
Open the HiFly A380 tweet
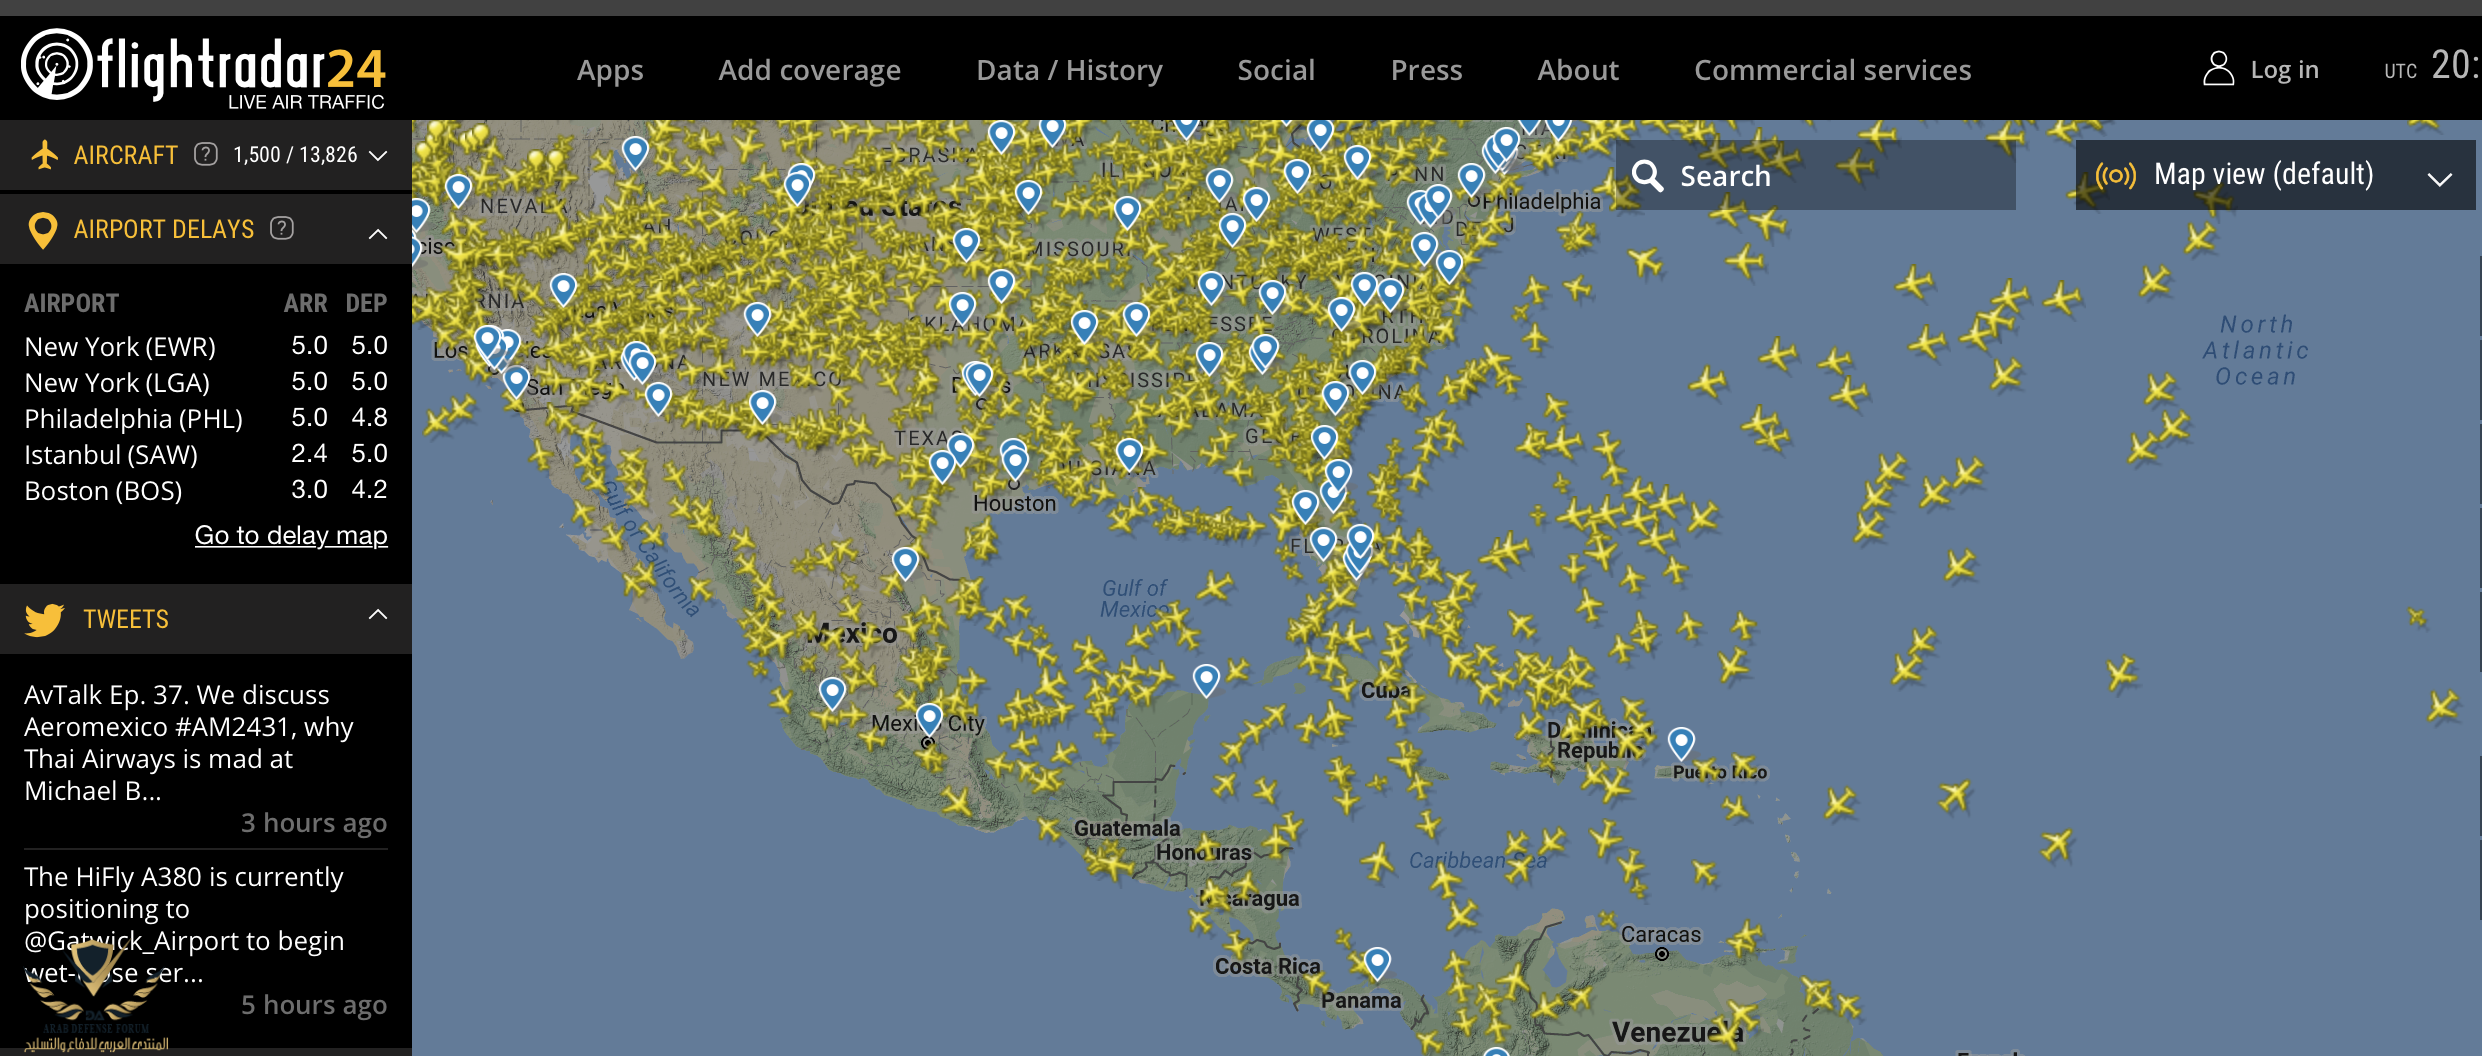click(205, 940)
